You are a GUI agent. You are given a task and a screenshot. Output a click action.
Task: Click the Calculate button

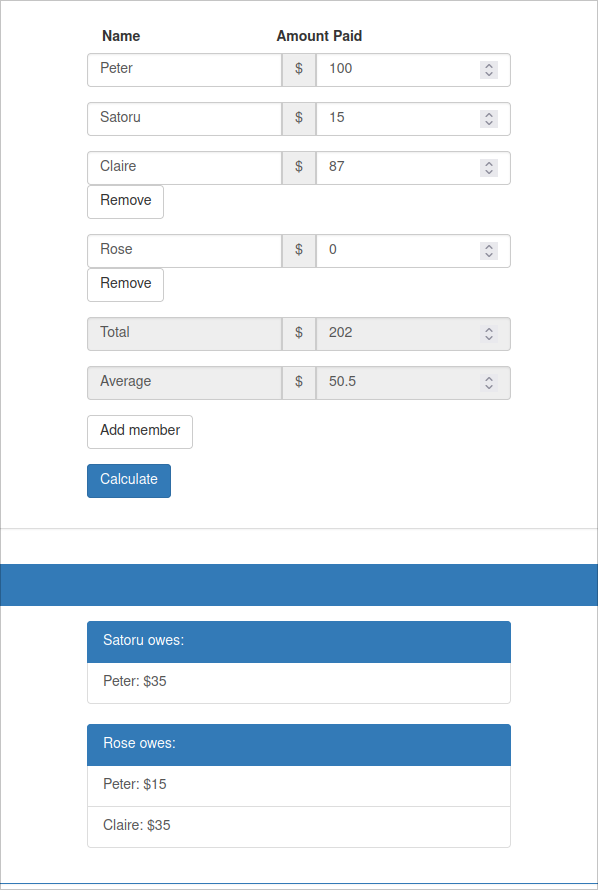(x=129, y=481)
